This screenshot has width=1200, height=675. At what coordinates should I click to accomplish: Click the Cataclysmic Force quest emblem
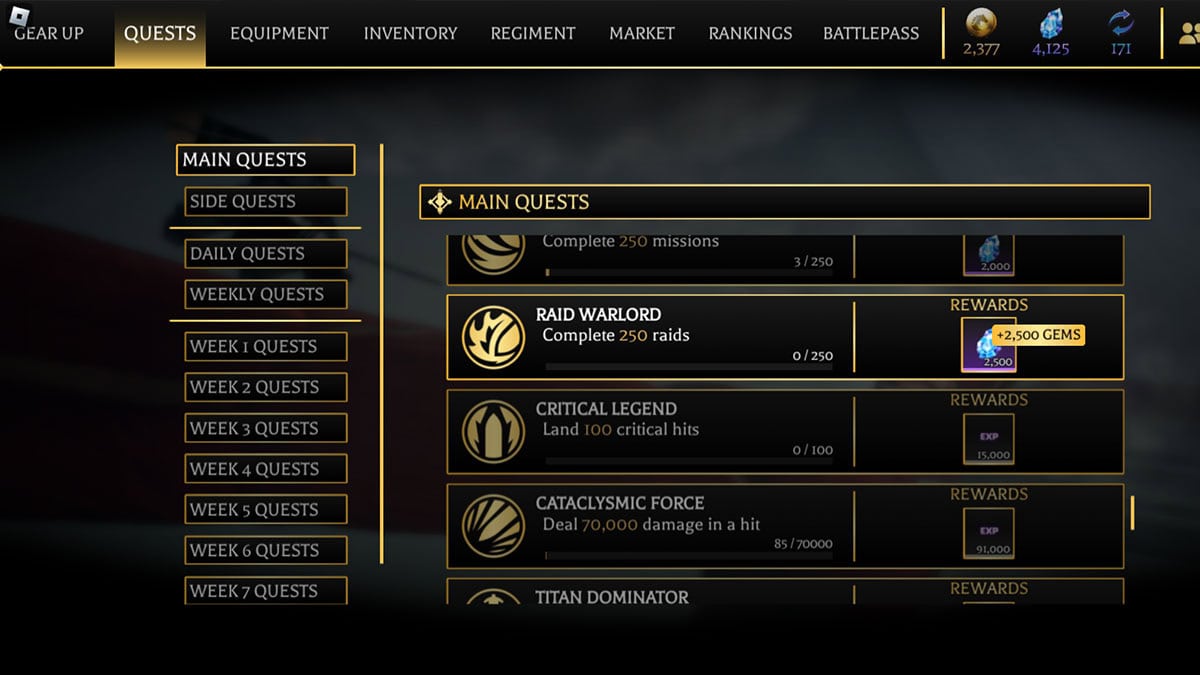pos(493,525)
